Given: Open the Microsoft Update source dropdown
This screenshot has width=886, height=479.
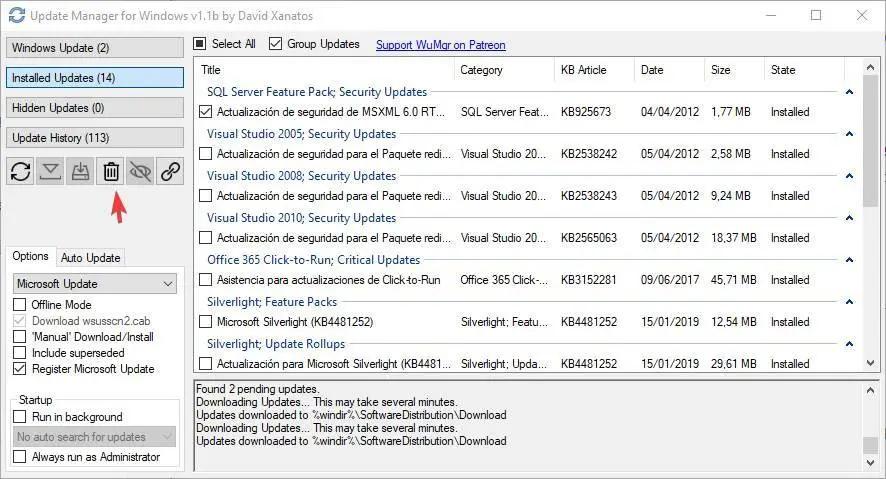Looking at the screenshot, I should (x=95, y=284).
